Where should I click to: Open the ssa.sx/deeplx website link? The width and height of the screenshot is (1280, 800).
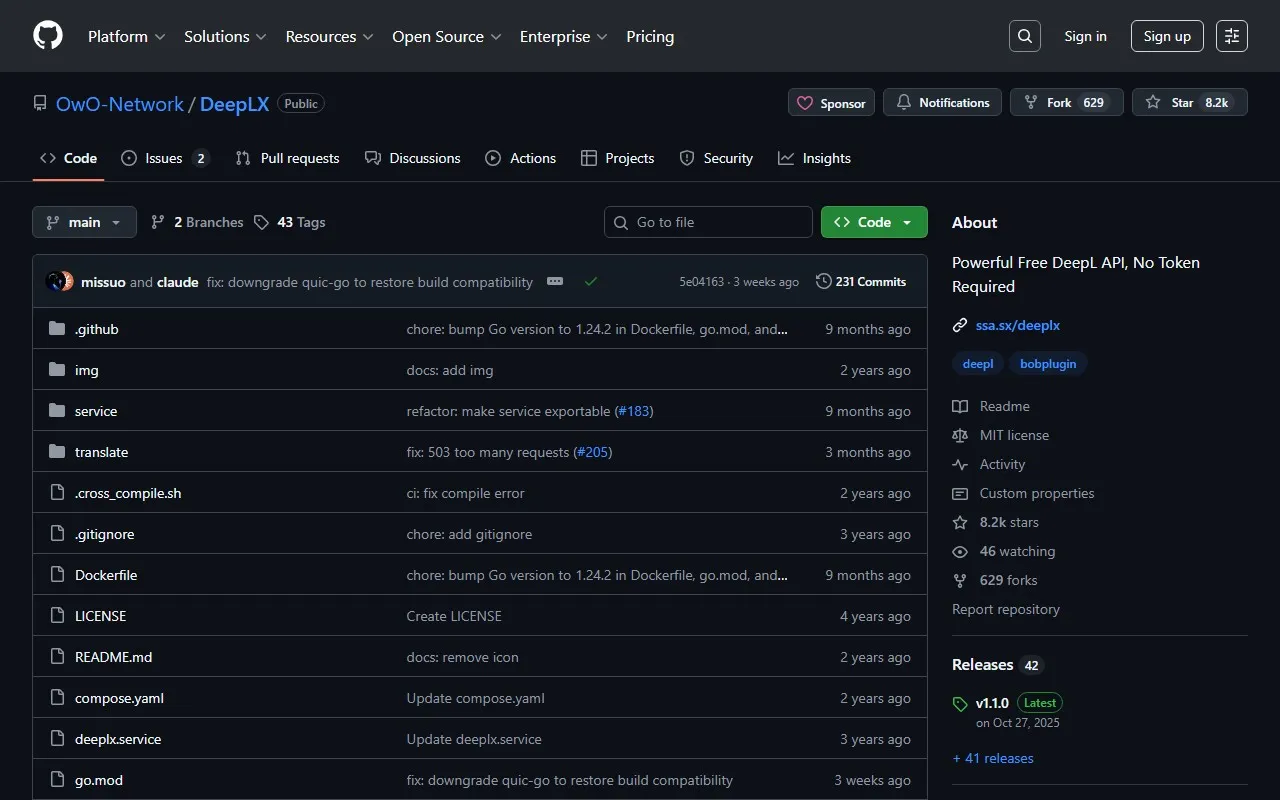pyautogui.click(x=1017, y=325)
